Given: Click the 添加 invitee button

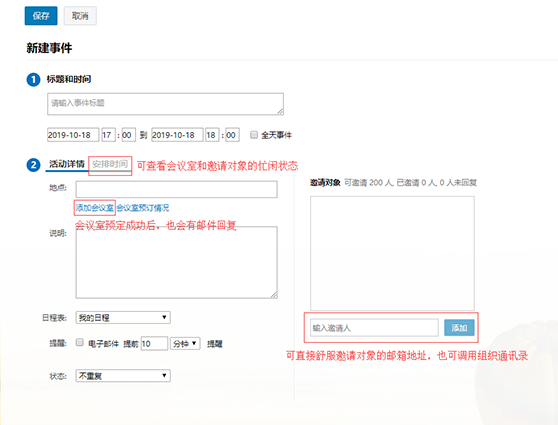Looking at the screenshot, I should [x=459, y=327].
